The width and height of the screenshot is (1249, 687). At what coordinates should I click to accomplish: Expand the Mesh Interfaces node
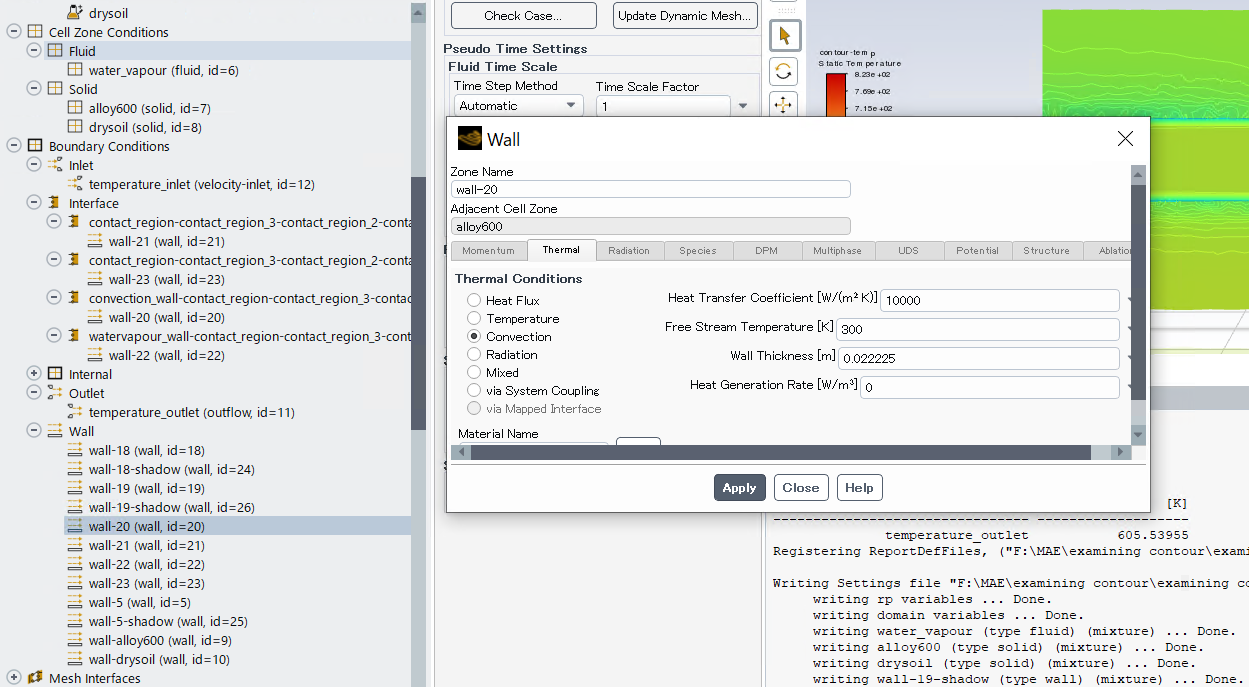14,678
